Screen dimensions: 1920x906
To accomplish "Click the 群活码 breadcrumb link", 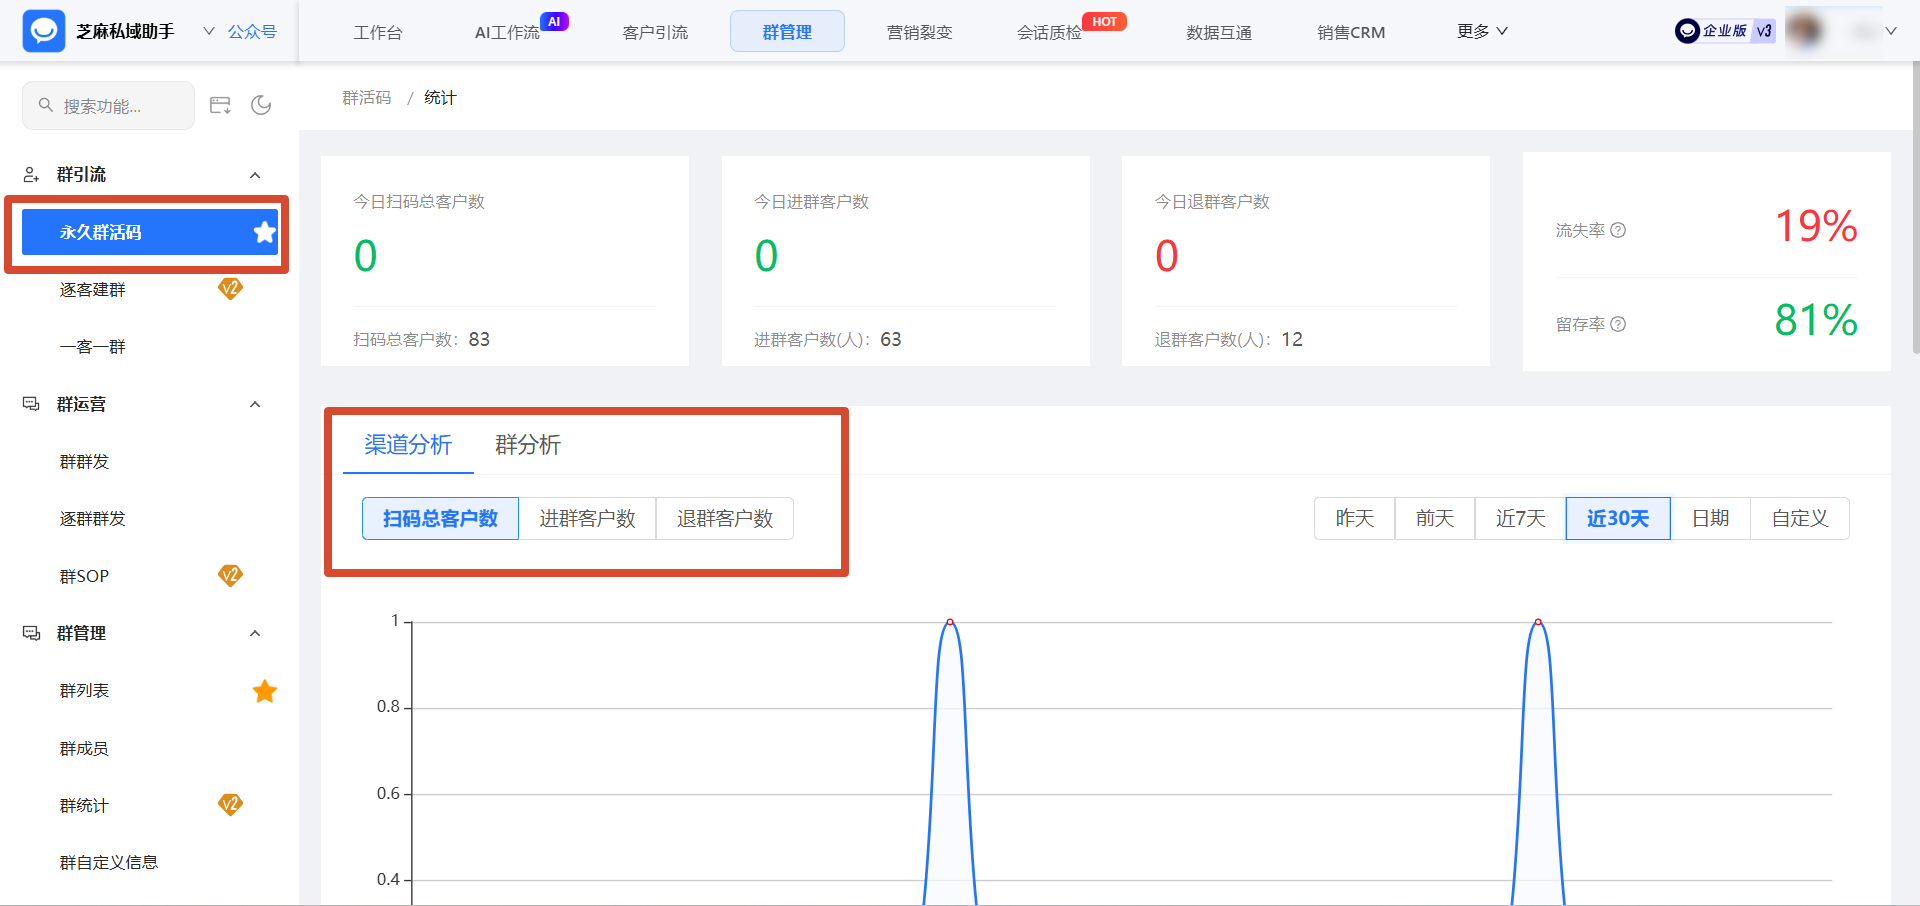I will click(367, 97).
